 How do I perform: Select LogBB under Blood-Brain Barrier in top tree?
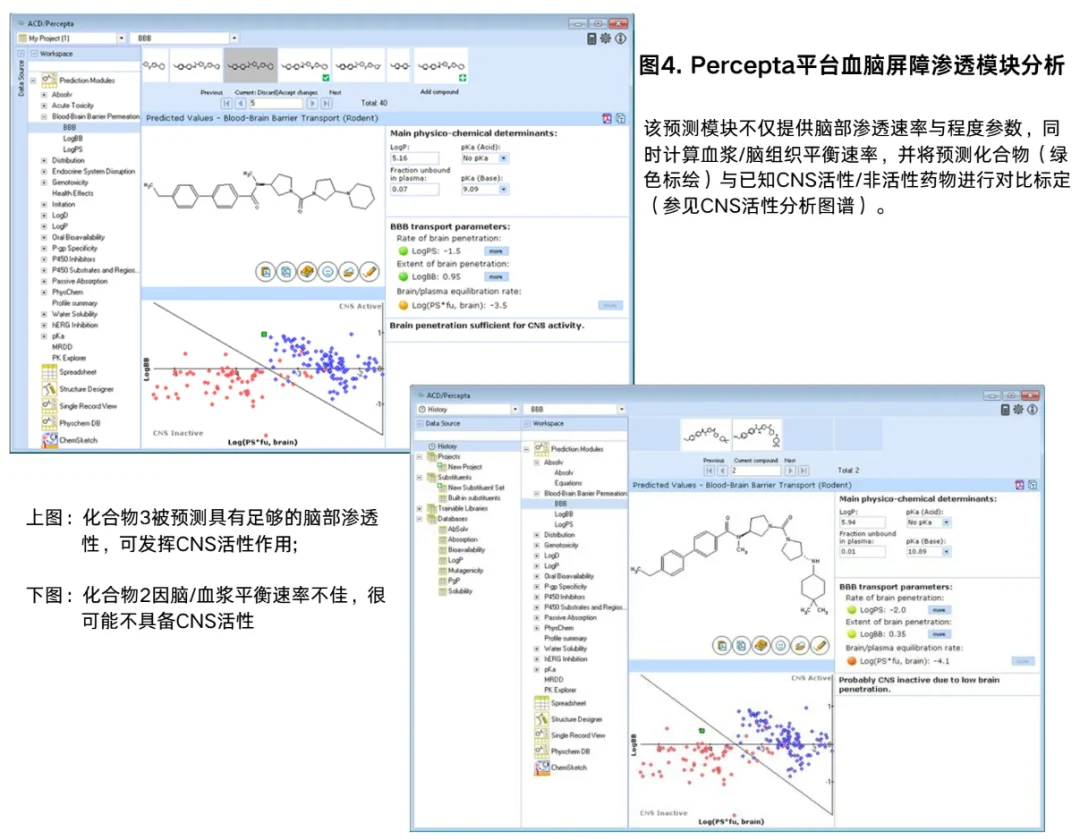coord(73,138)
